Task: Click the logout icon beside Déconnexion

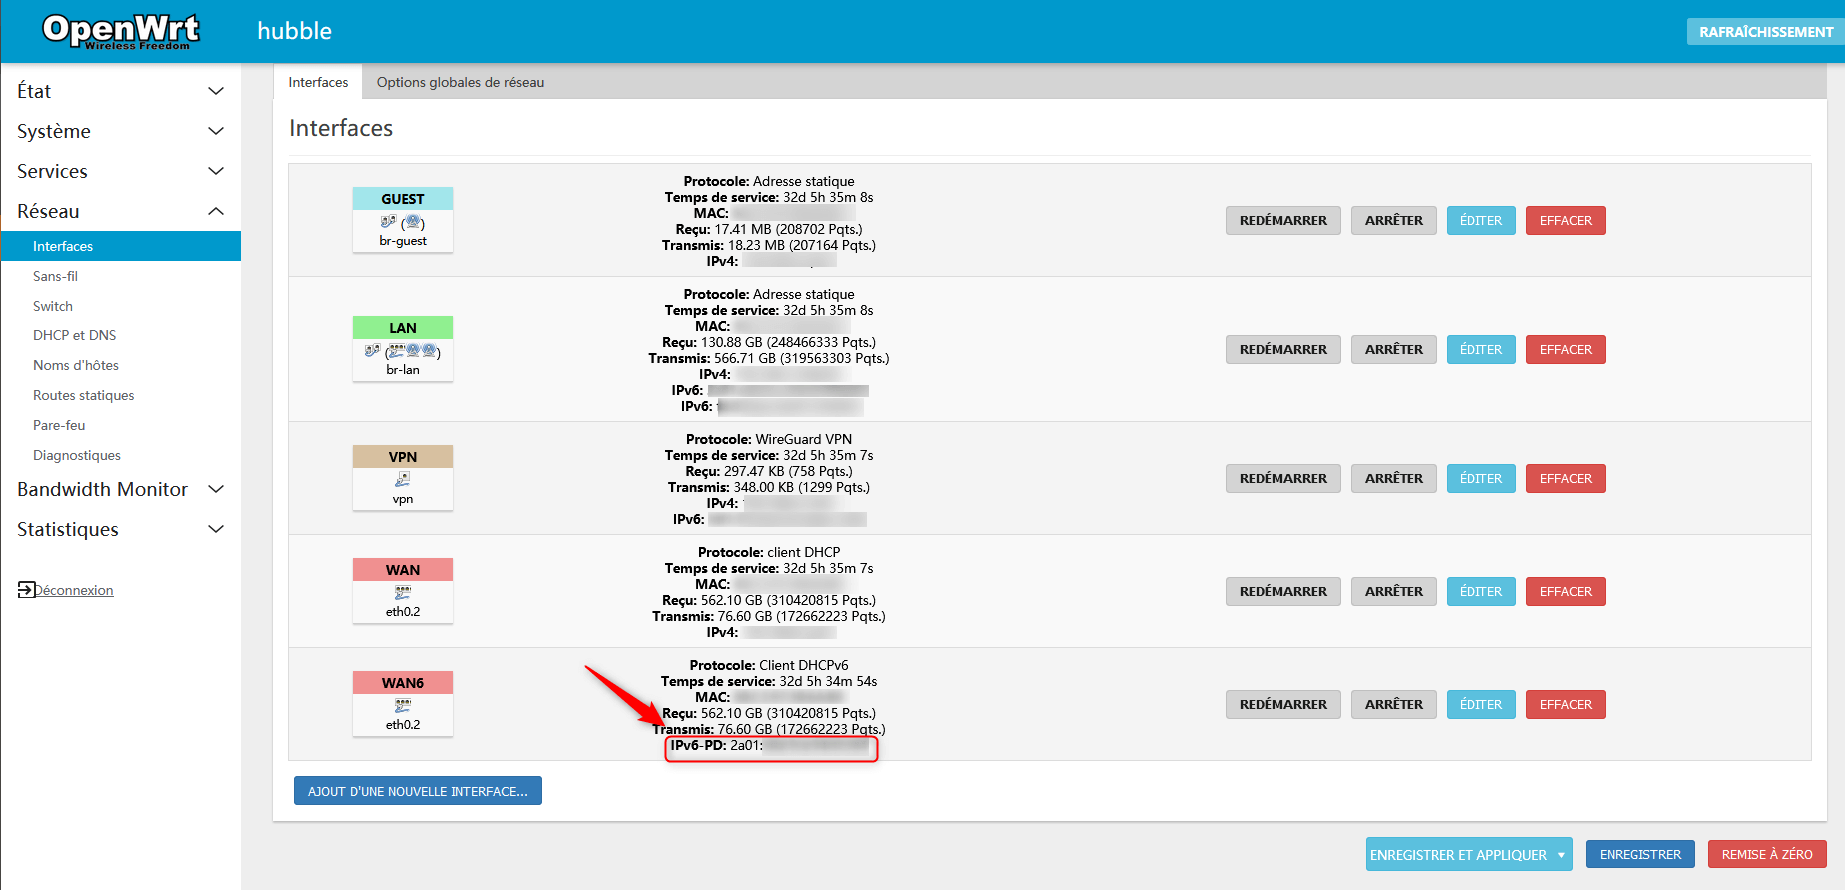Action: click(x=26, y=590)
